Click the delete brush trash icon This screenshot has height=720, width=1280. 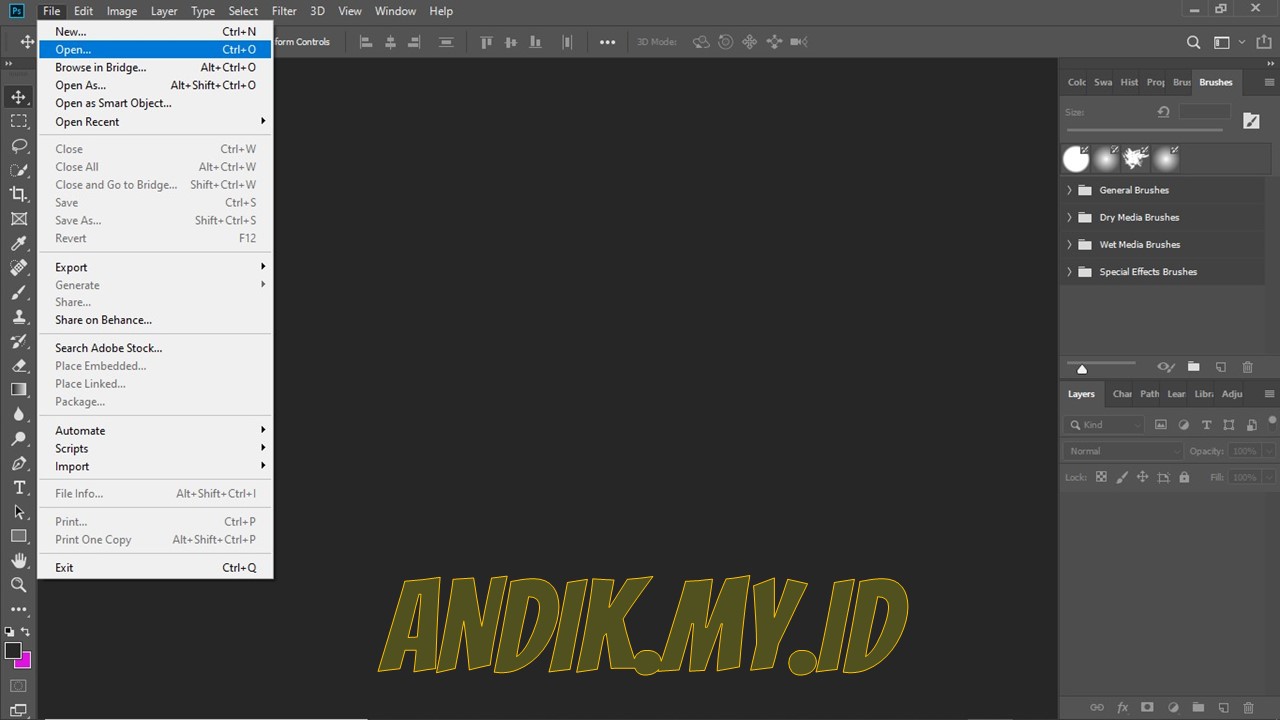(x=1247, y=367)
